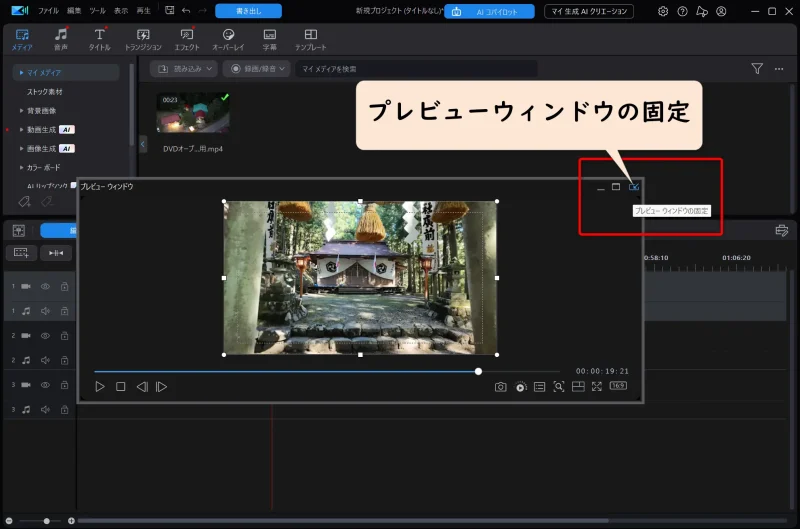Image resolution: width=800 pixels, height=529 pixels.
Task: Click the add tracks icon in timeline
Action: pos(21,253)
